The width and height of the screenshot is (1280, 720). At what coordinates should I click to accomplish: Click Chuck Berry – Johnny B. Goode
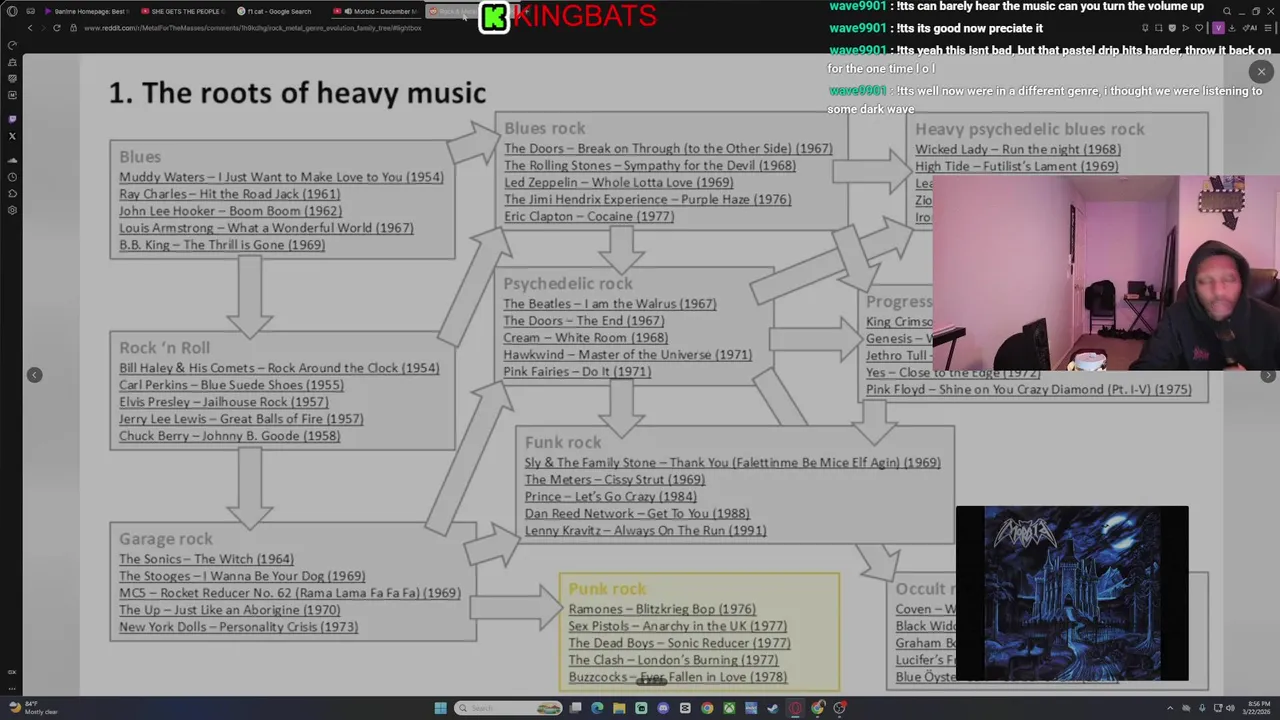(229, 436)
